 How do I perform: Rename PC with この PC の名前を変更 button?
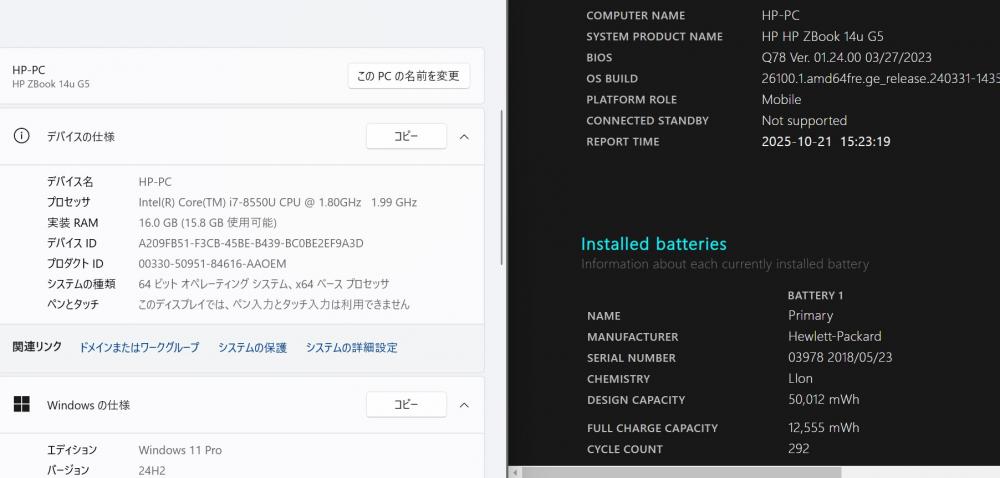409,76
